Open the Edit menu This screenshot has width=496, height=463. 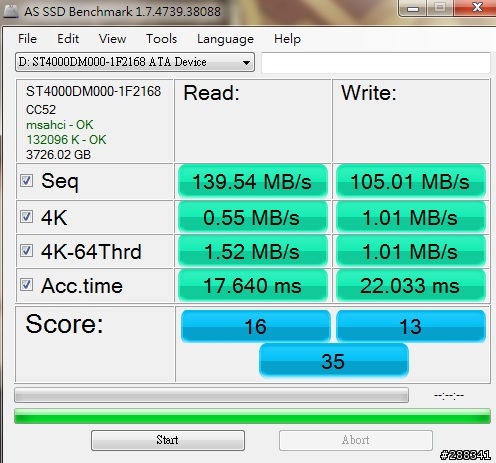[x=68, y=39]
